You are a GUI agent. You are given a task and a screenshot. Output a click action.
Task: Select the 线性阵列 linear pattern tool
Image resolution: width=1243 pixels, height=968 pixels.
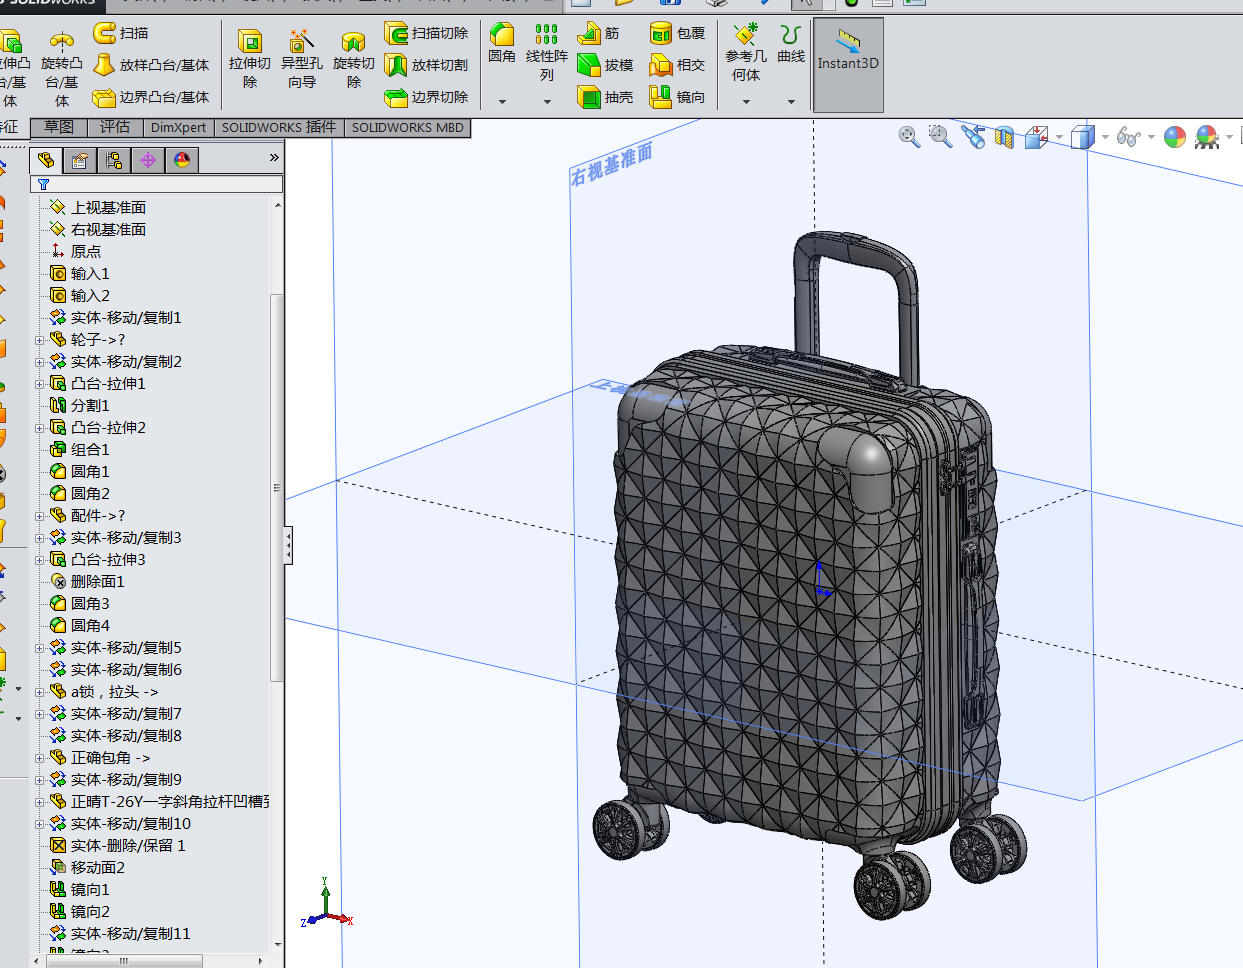pyautogui.click(x=546, y=52)
